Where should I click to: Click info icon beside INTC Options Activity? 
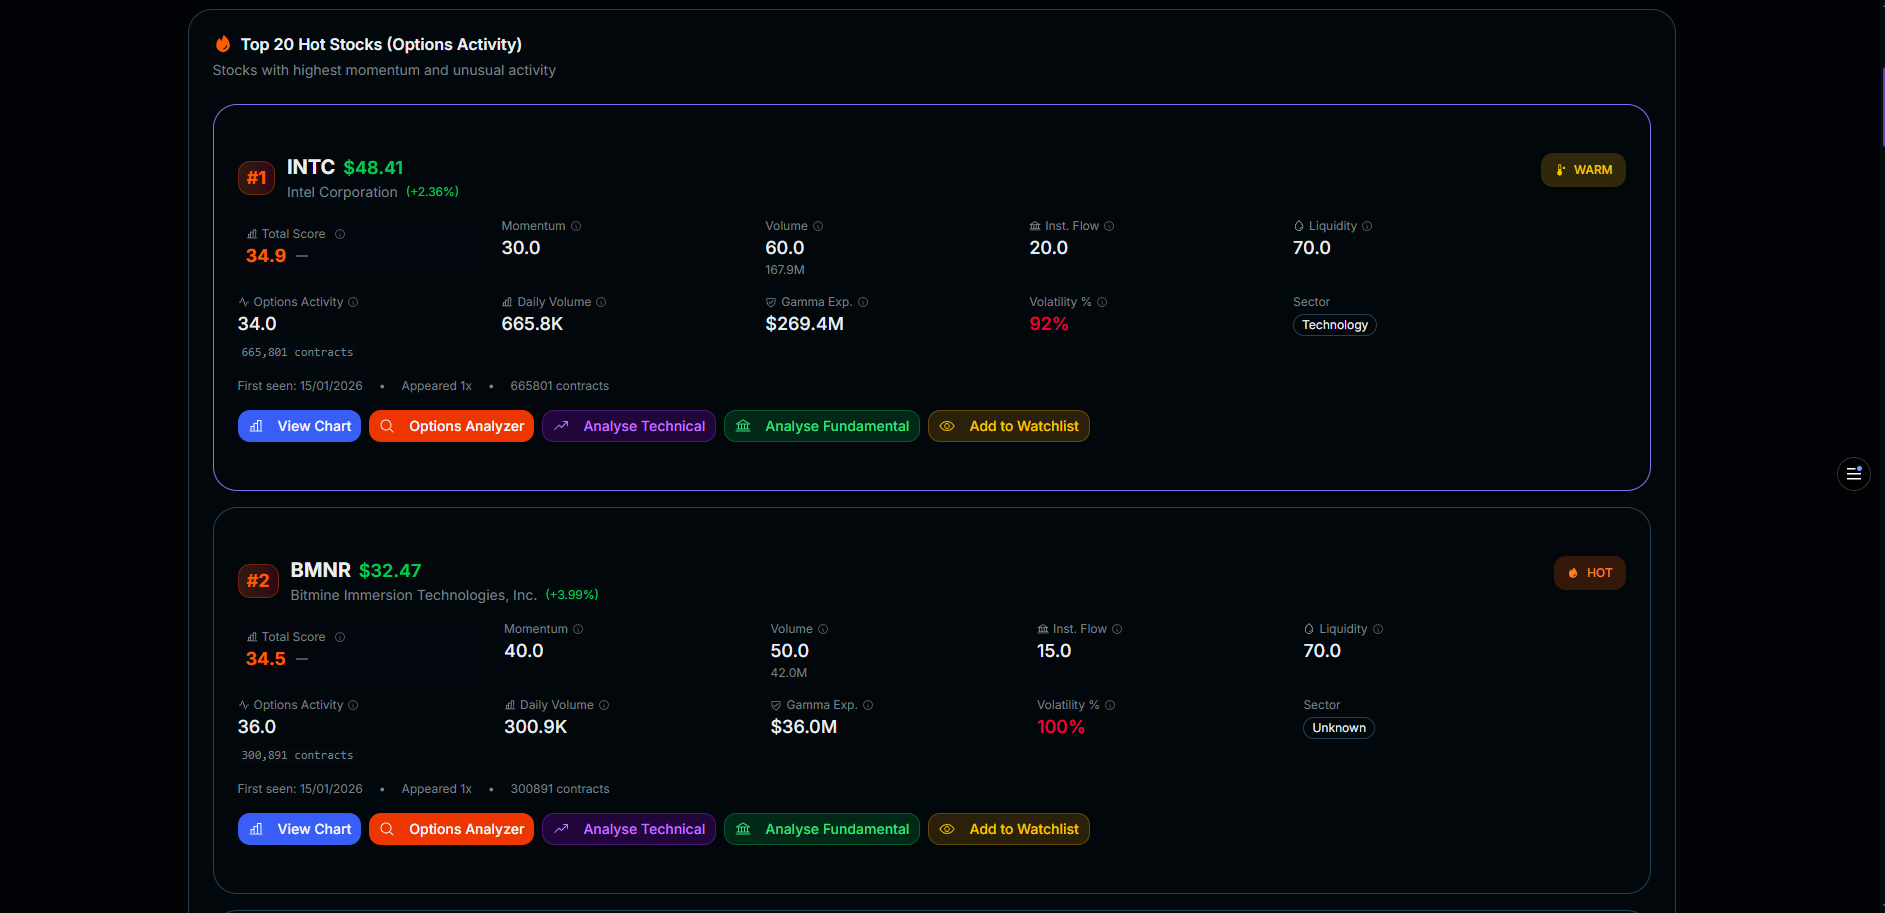click(353, 302)
